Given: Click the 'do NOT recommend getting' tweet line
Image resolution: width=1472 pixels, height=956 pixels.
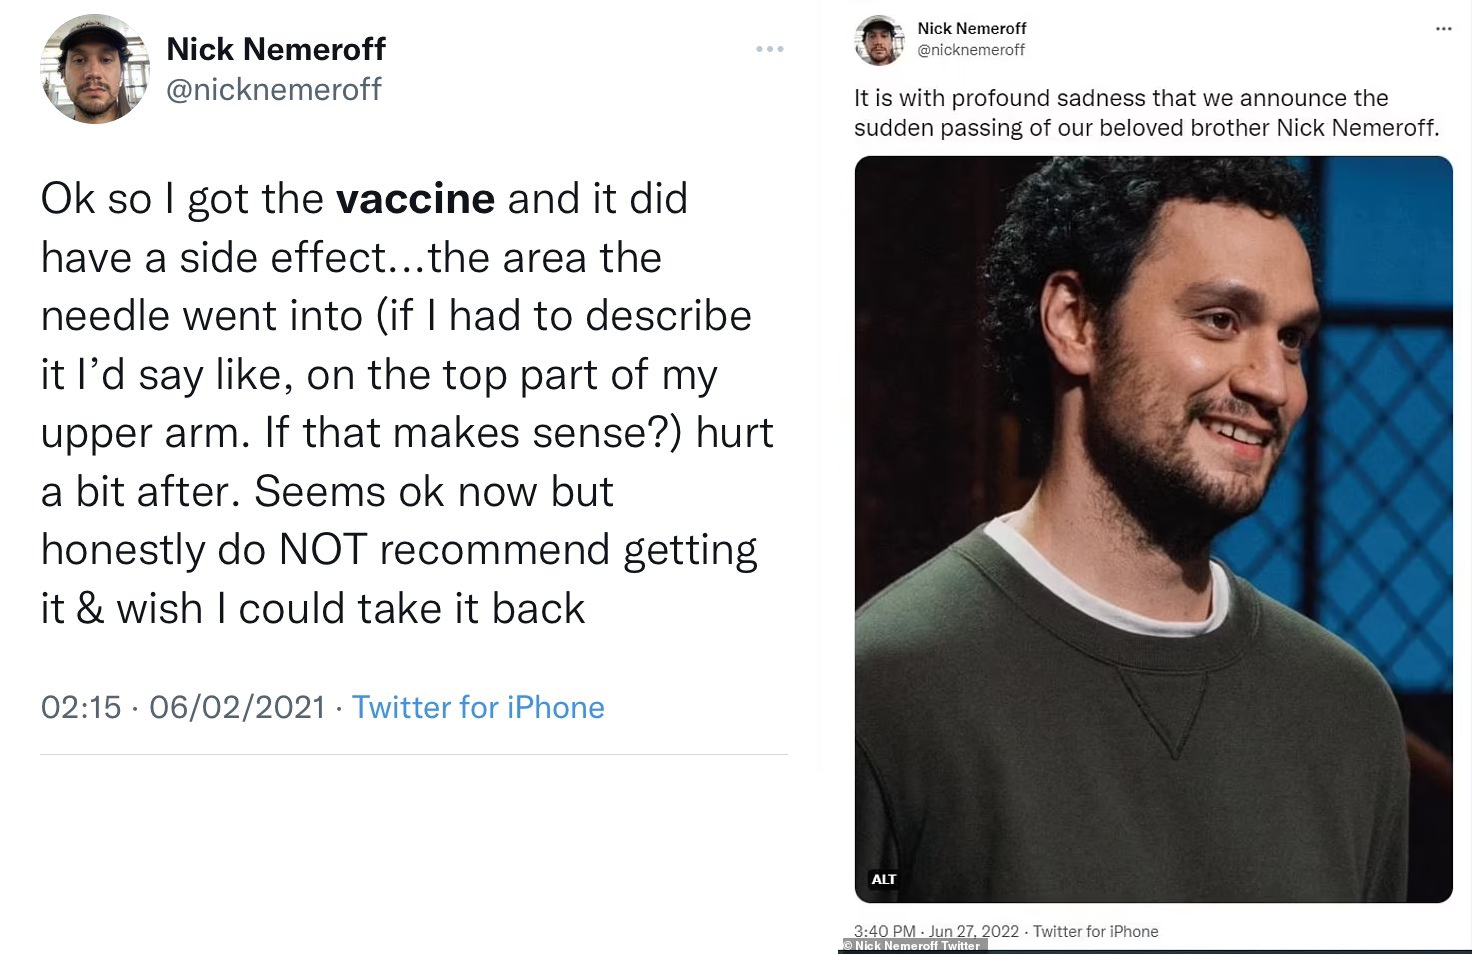Looking at the screenshot, I should click(x=399, y=550).
